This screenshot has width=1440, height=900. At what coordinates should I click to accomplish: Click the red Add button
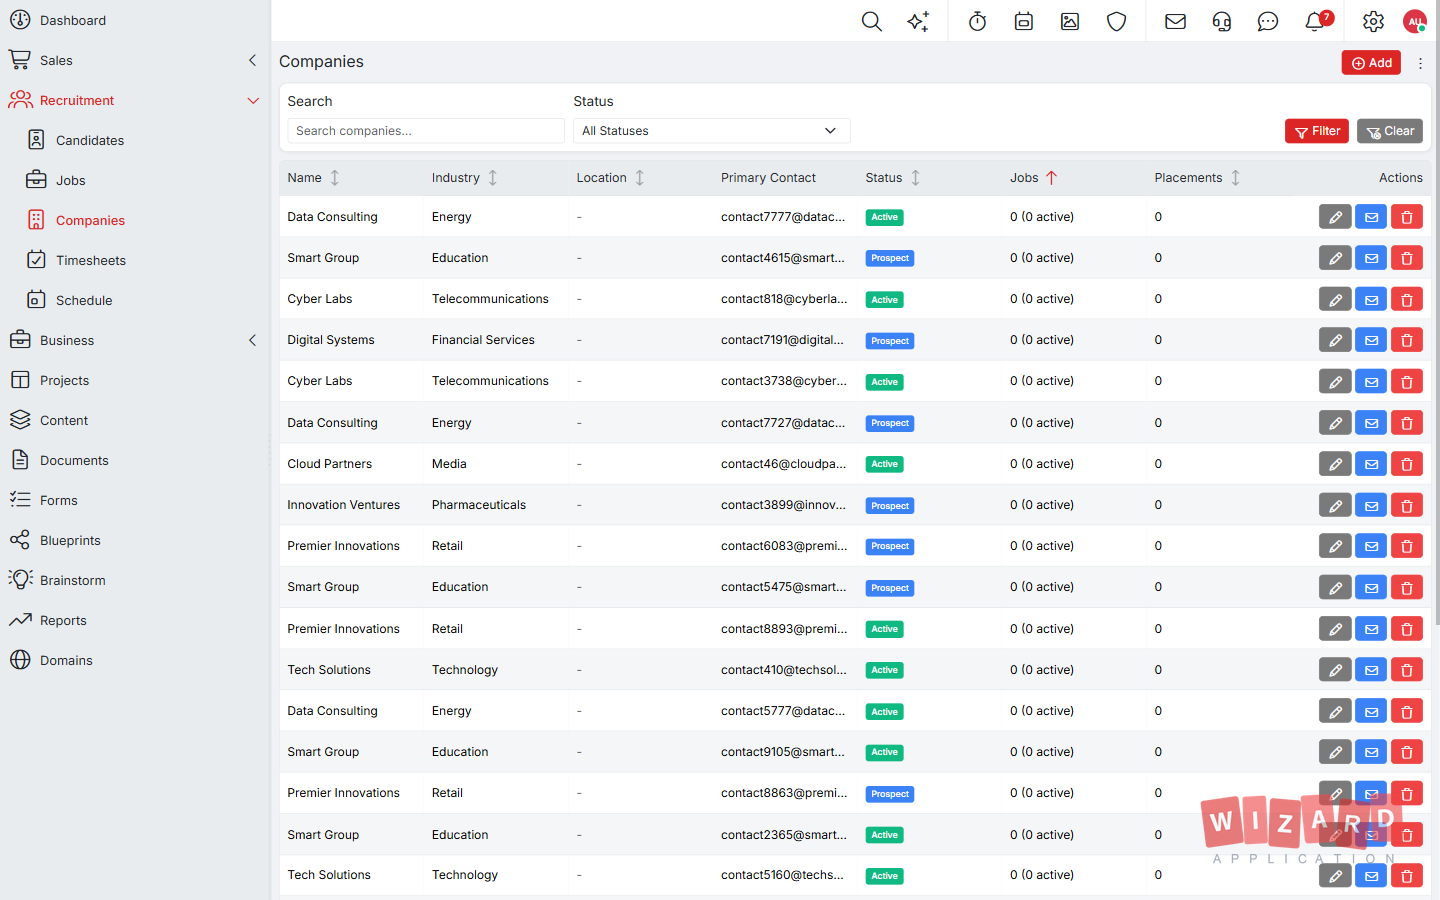click(1371, 63)
